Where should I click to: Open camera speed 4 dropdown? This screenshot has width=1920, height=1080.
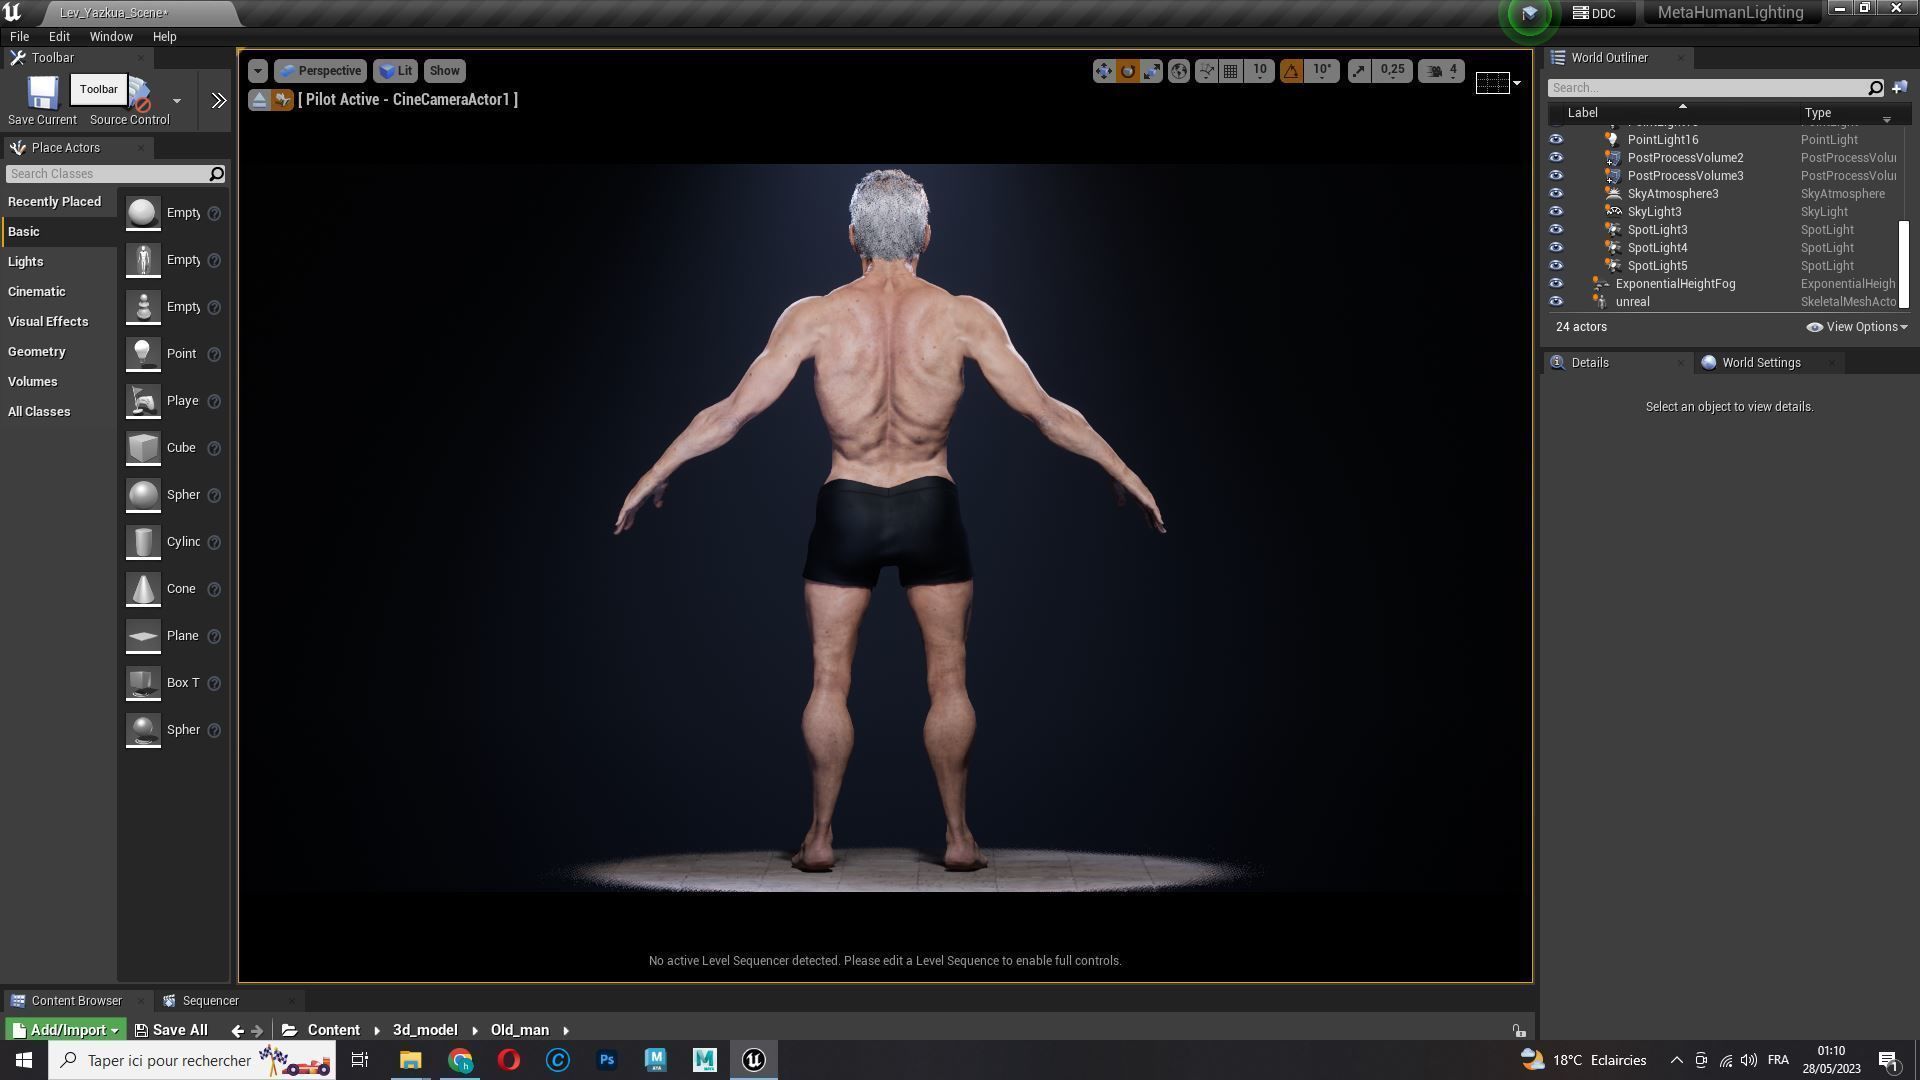click(x=1441, y=71)
